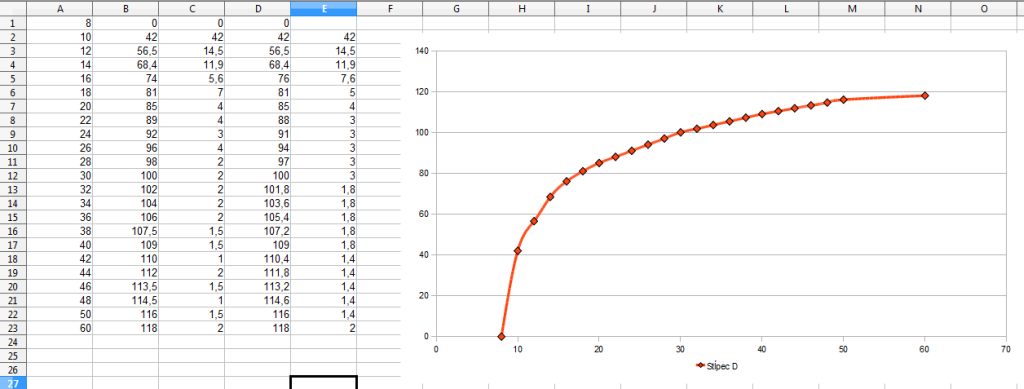
Task: Click the 140 label on chart Y axis
Action: [421, 50]
